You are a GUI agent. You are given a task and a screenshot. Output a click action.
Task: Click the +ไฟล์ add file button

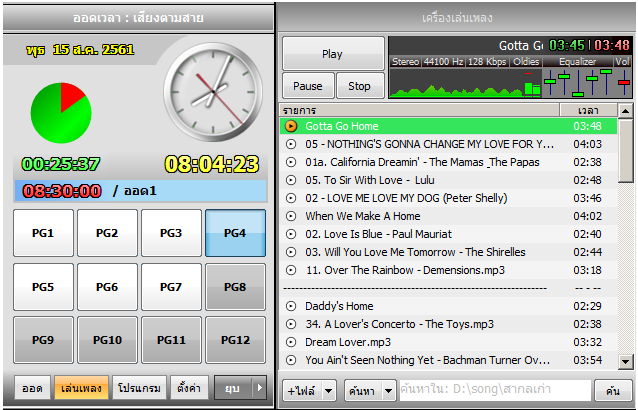[x=302, y=391]
